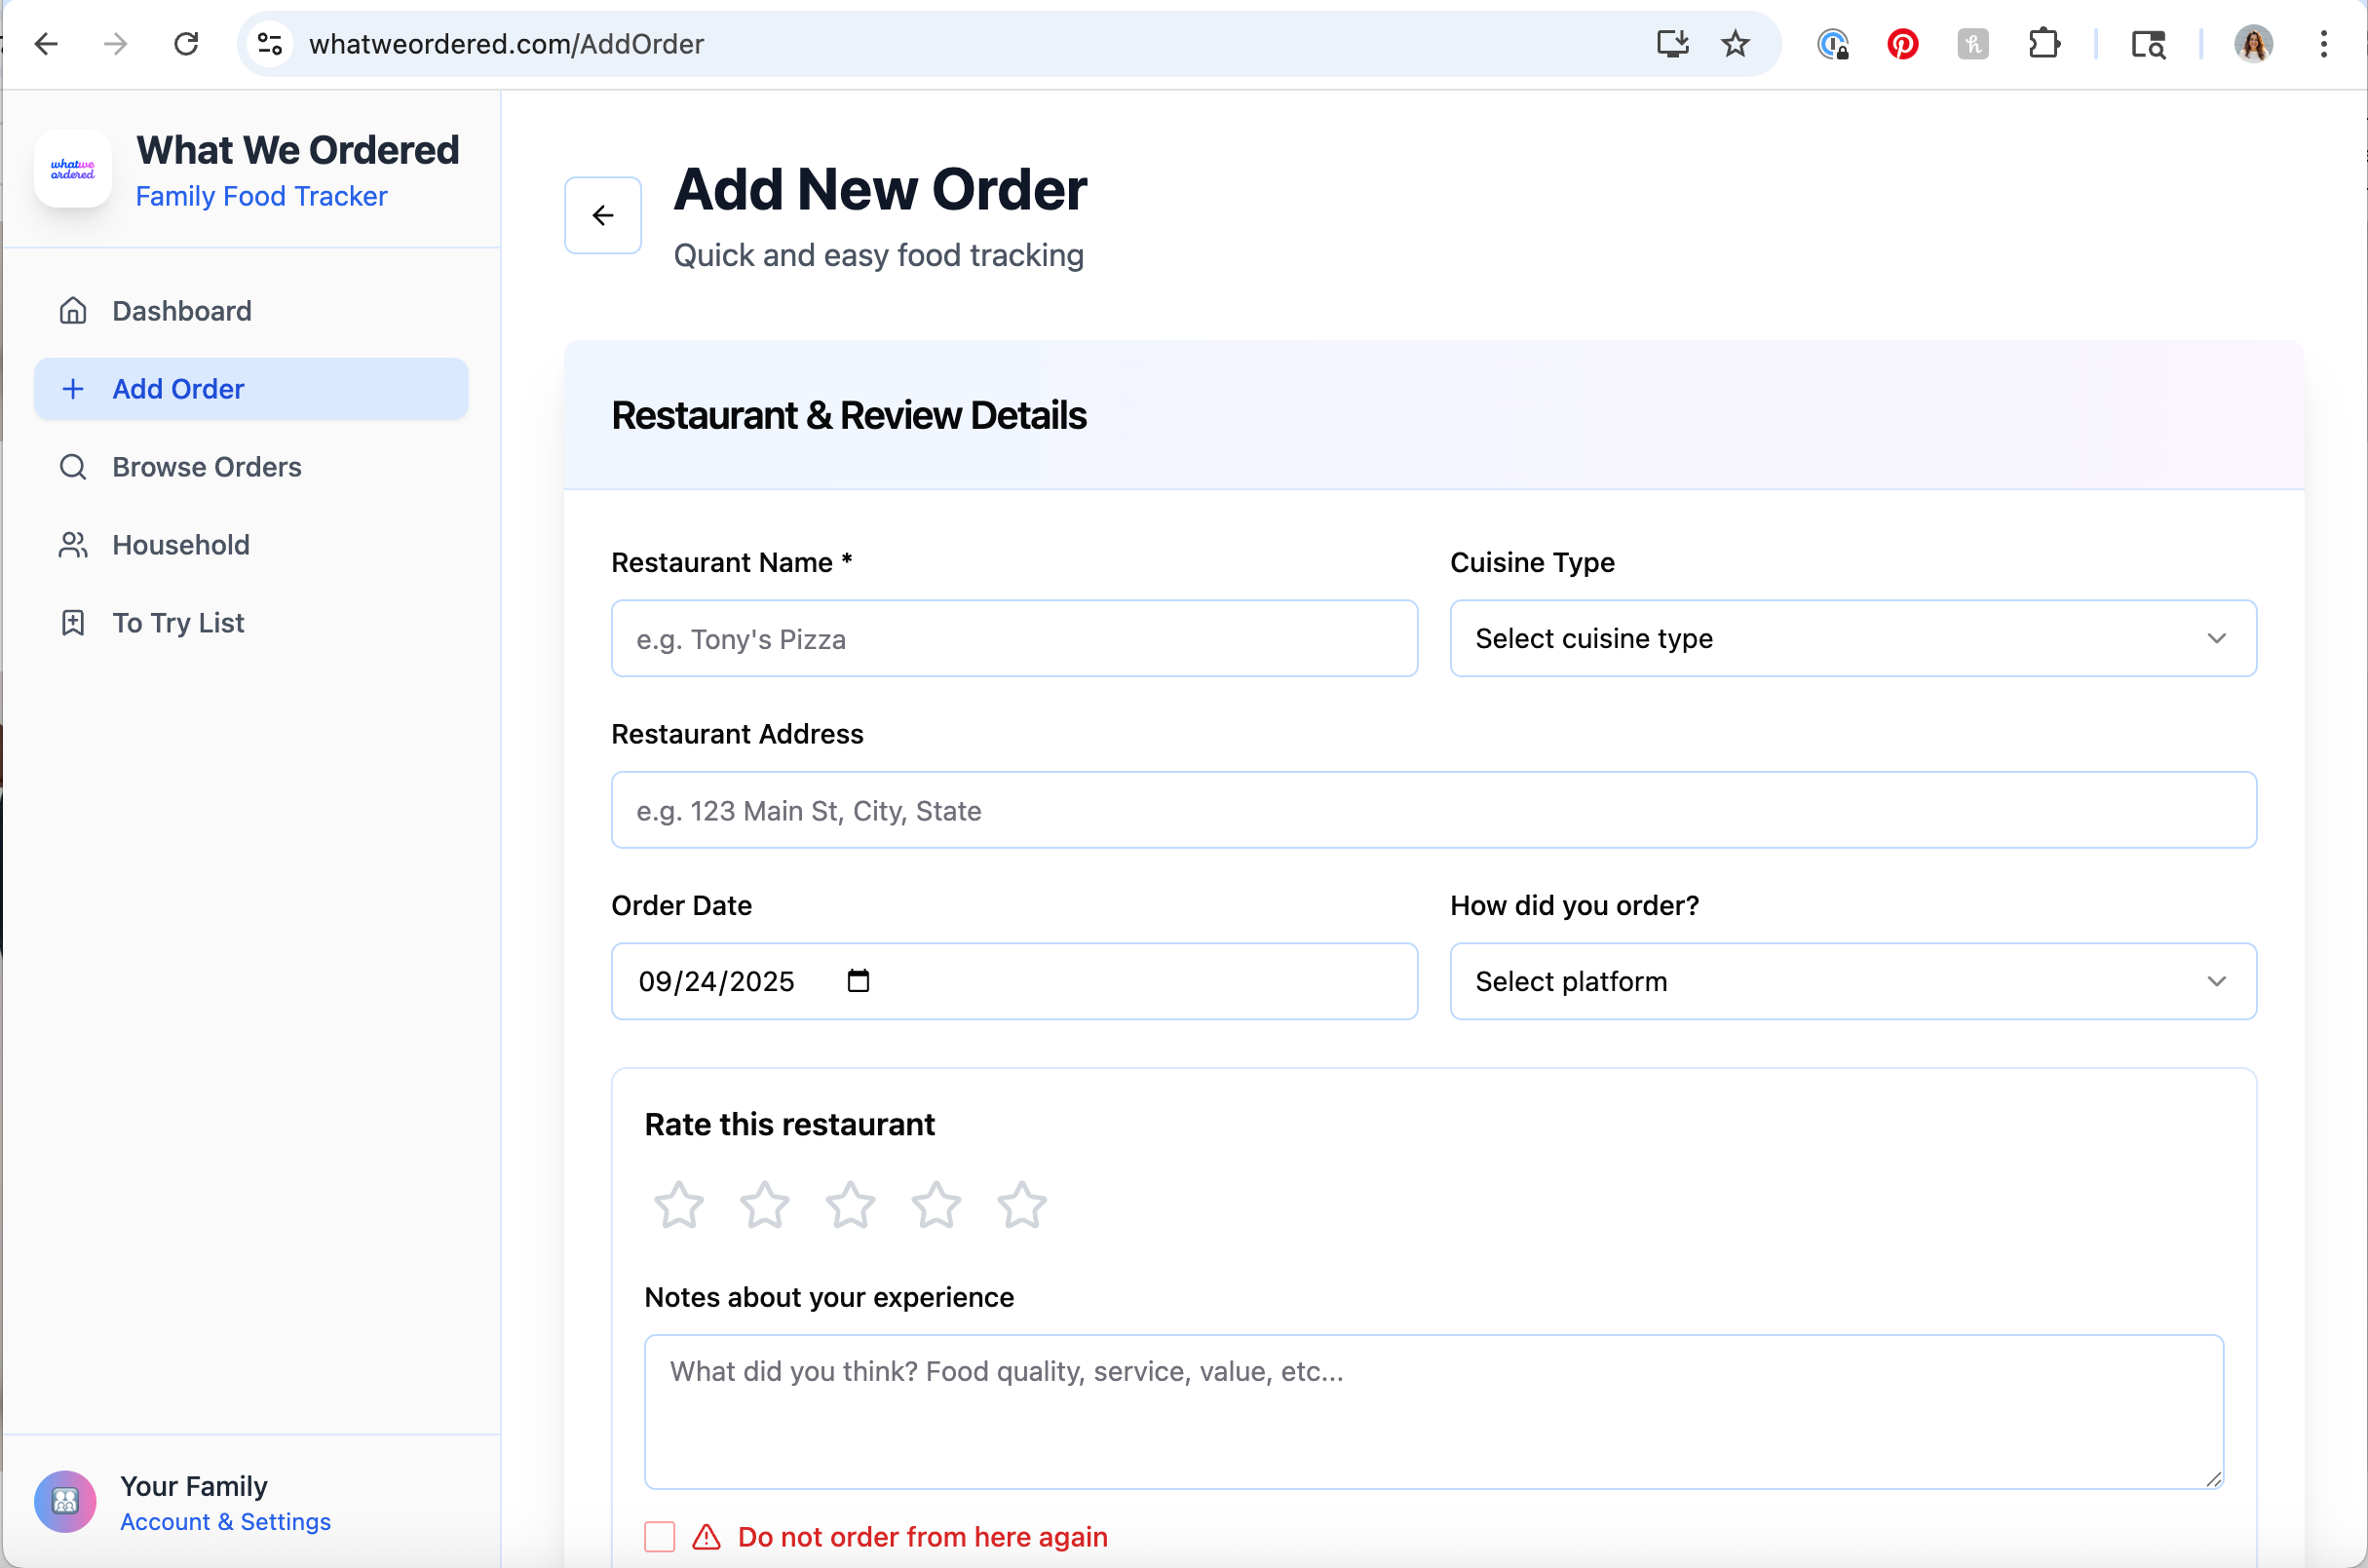
Task: Open the Account & Settings link
Action: (x=225, y=1521)
